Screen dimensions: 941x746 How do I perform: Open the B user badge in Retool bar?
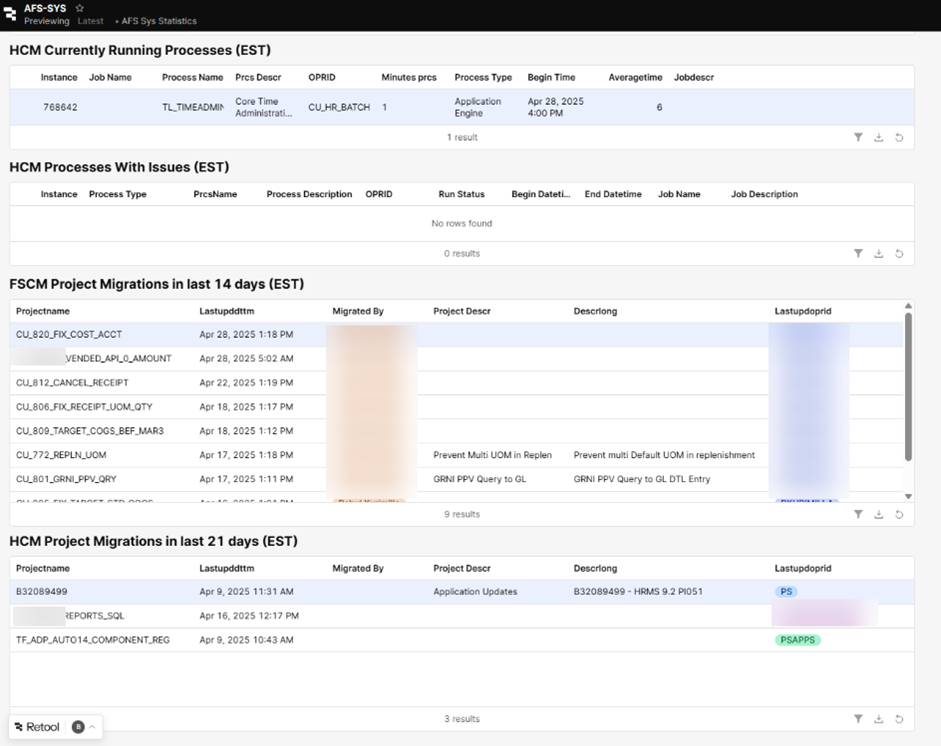[x=78, y=727]
